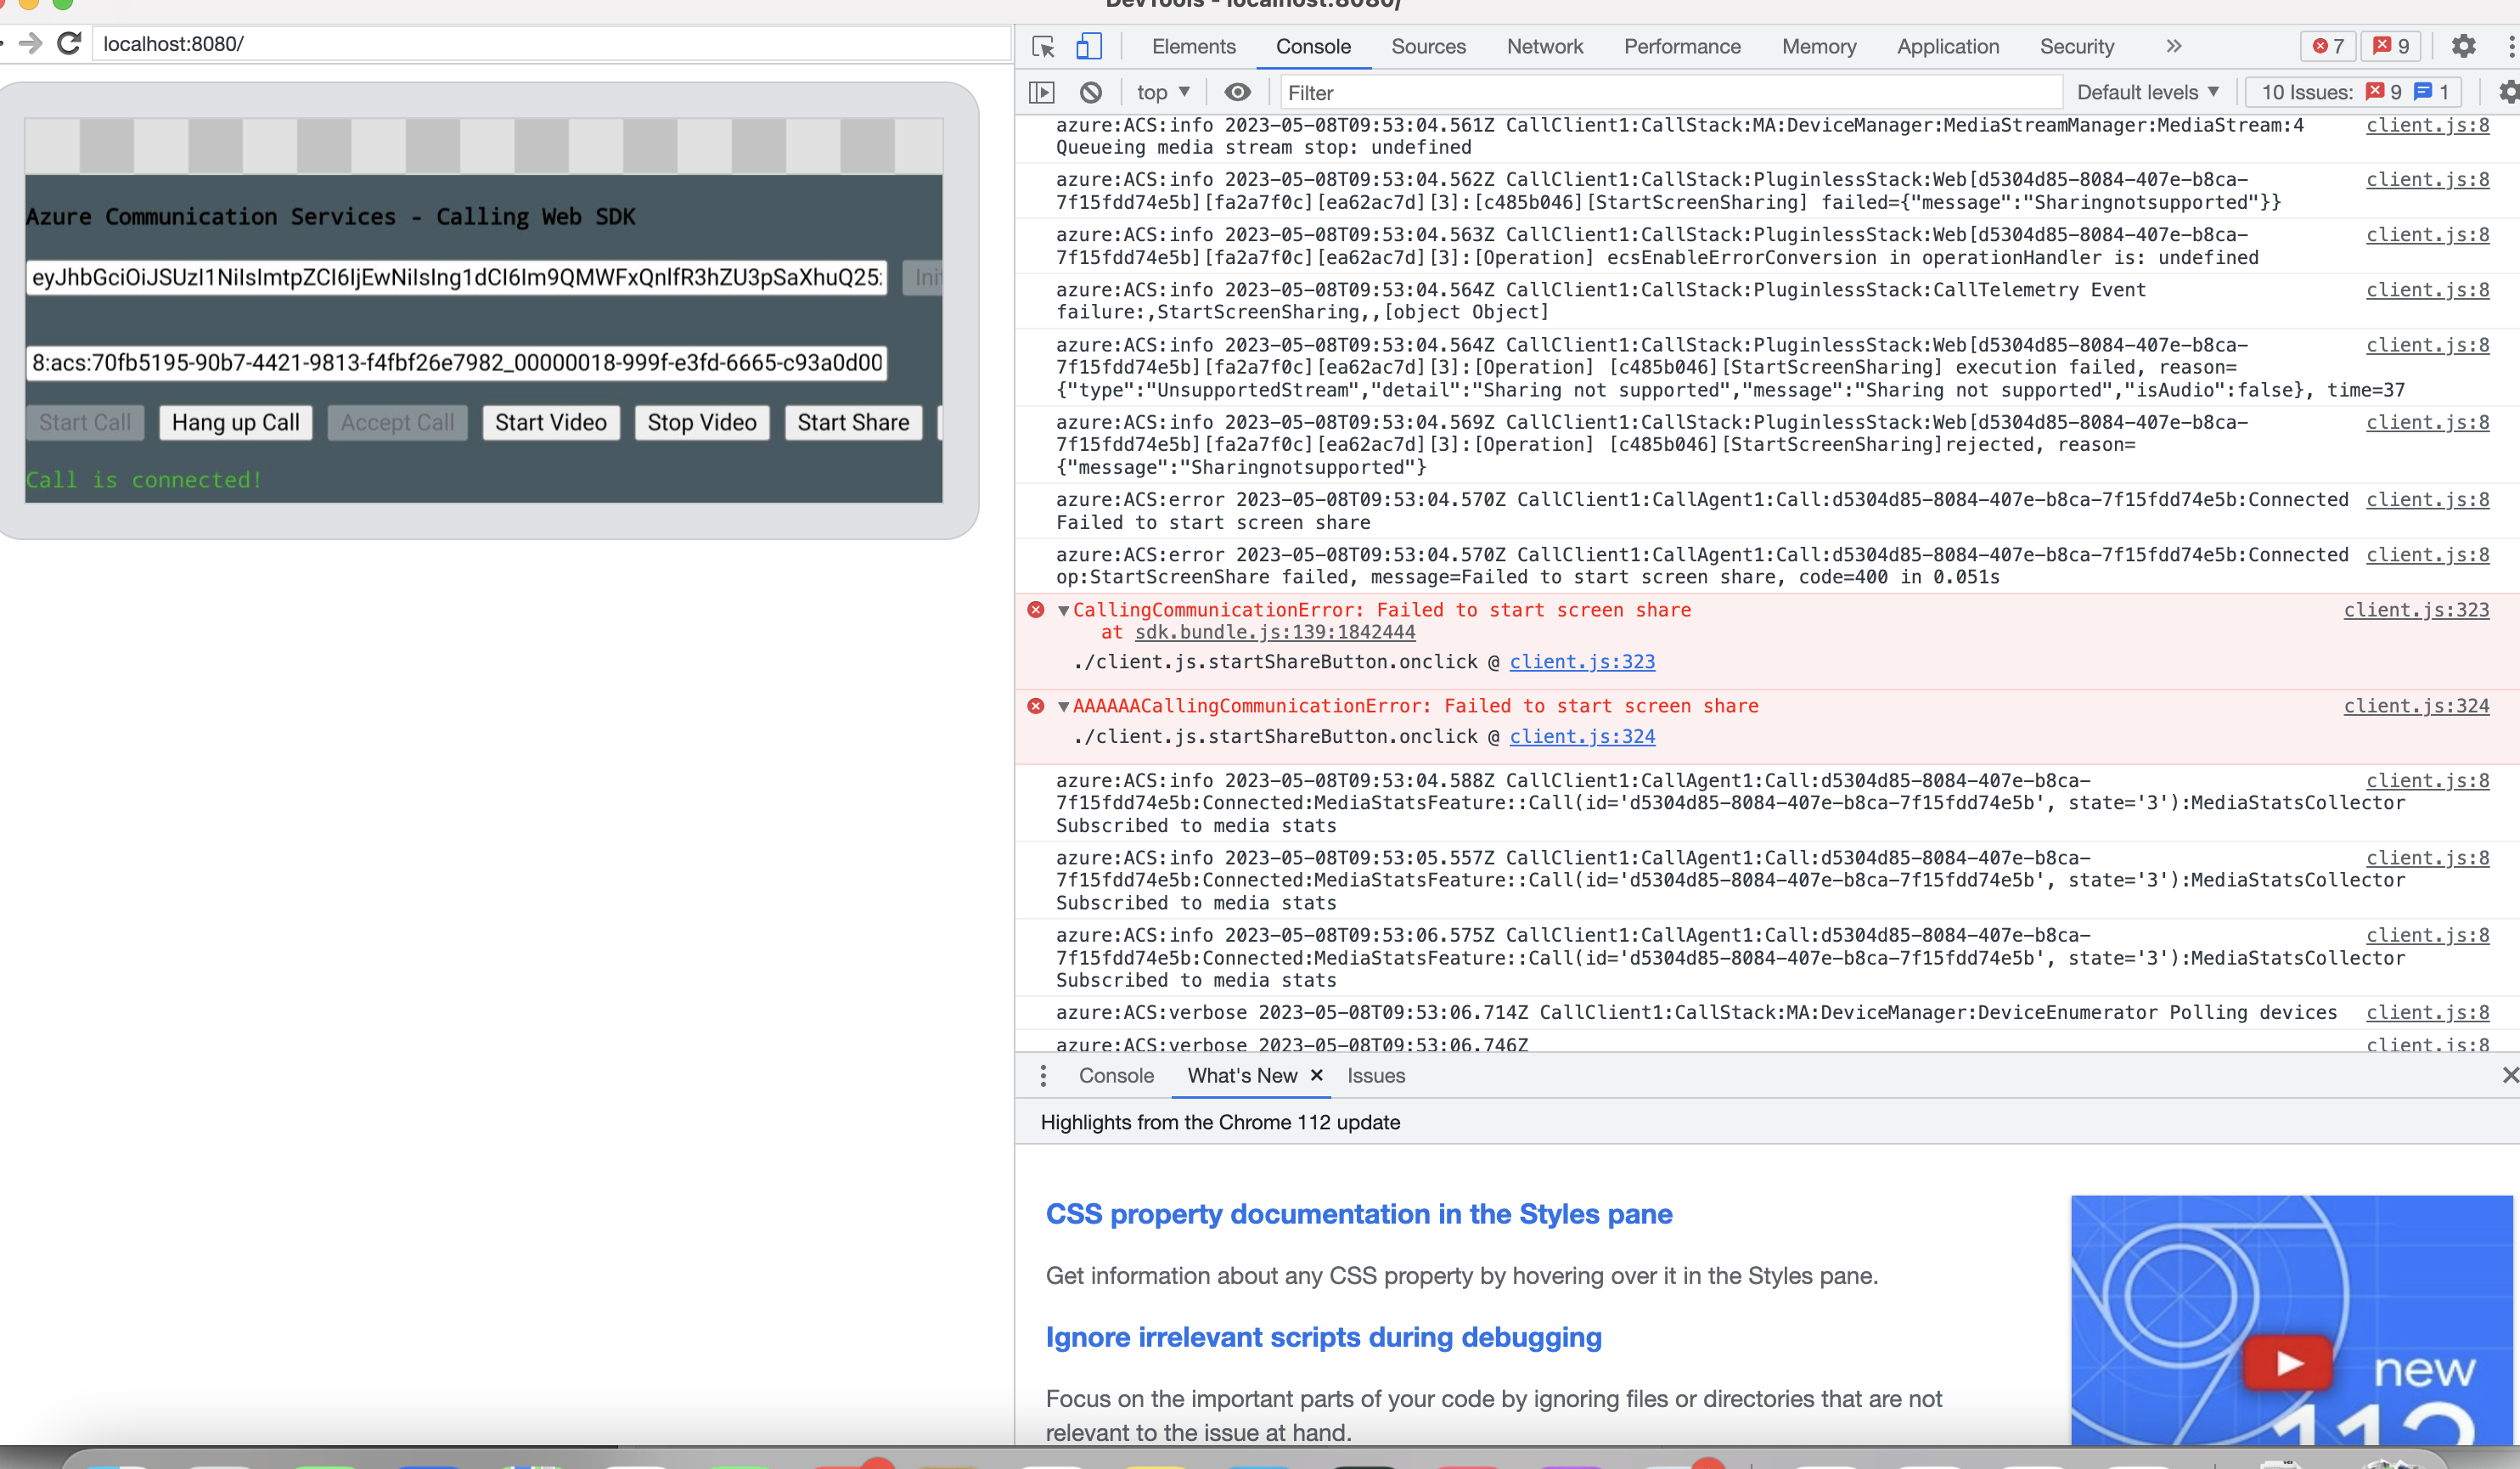Reload the page at localhost:8080
Image resolution: width=2520 pixels, height=1469 pixels.
(69, 44)
